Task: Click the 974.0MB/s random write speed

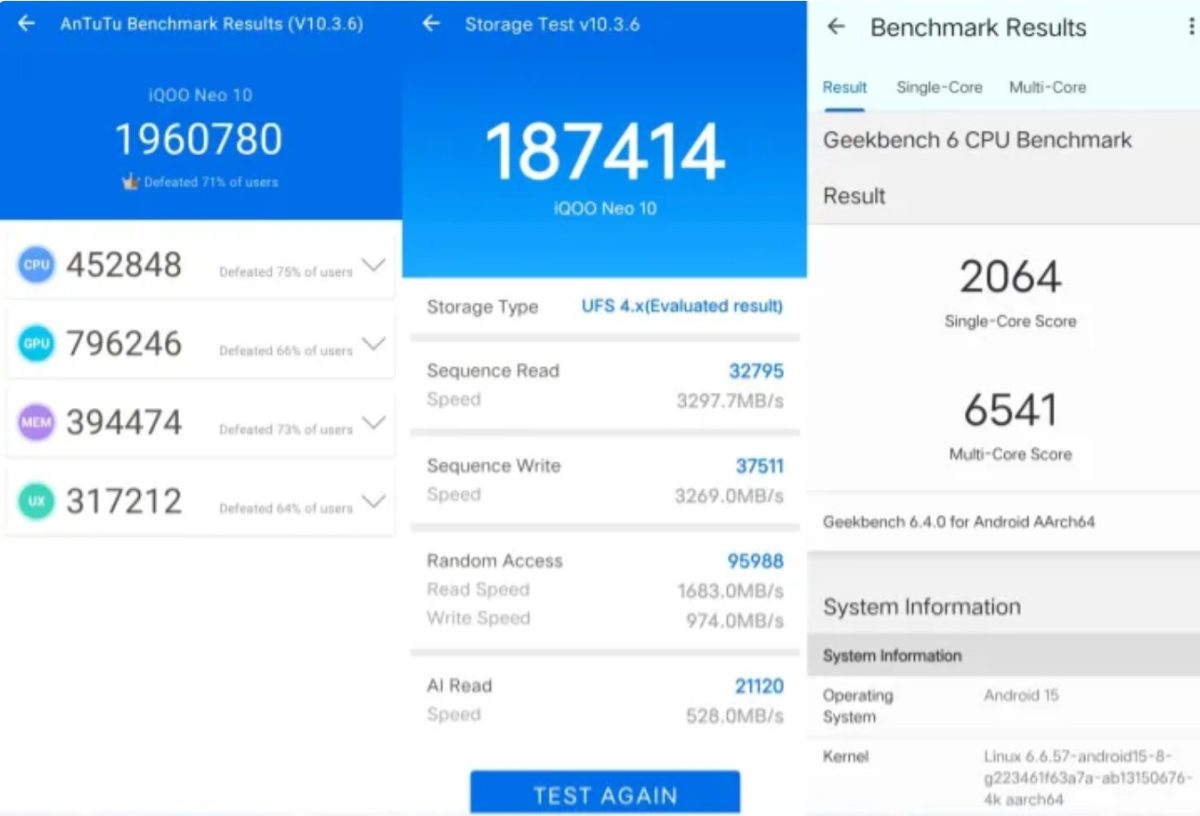Action: [734, 621]
